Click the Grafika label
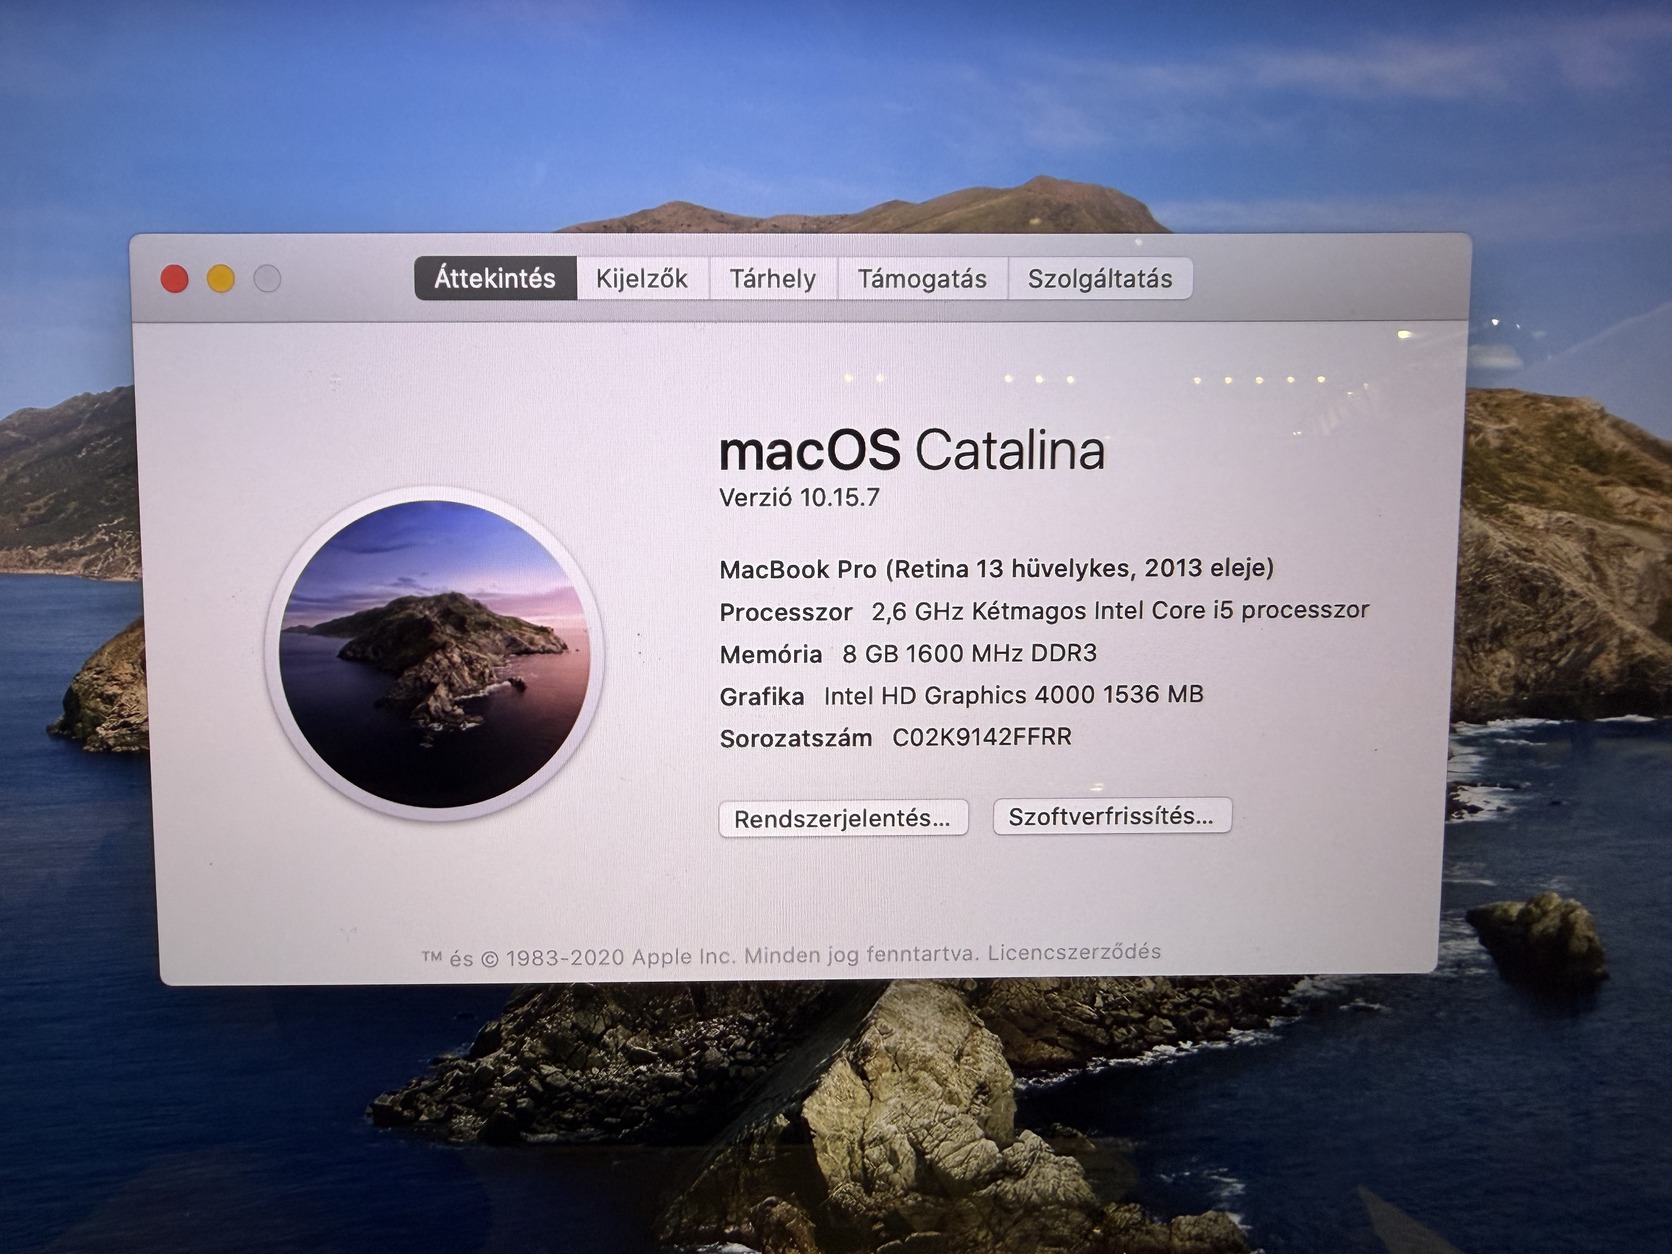 (762, 697)
